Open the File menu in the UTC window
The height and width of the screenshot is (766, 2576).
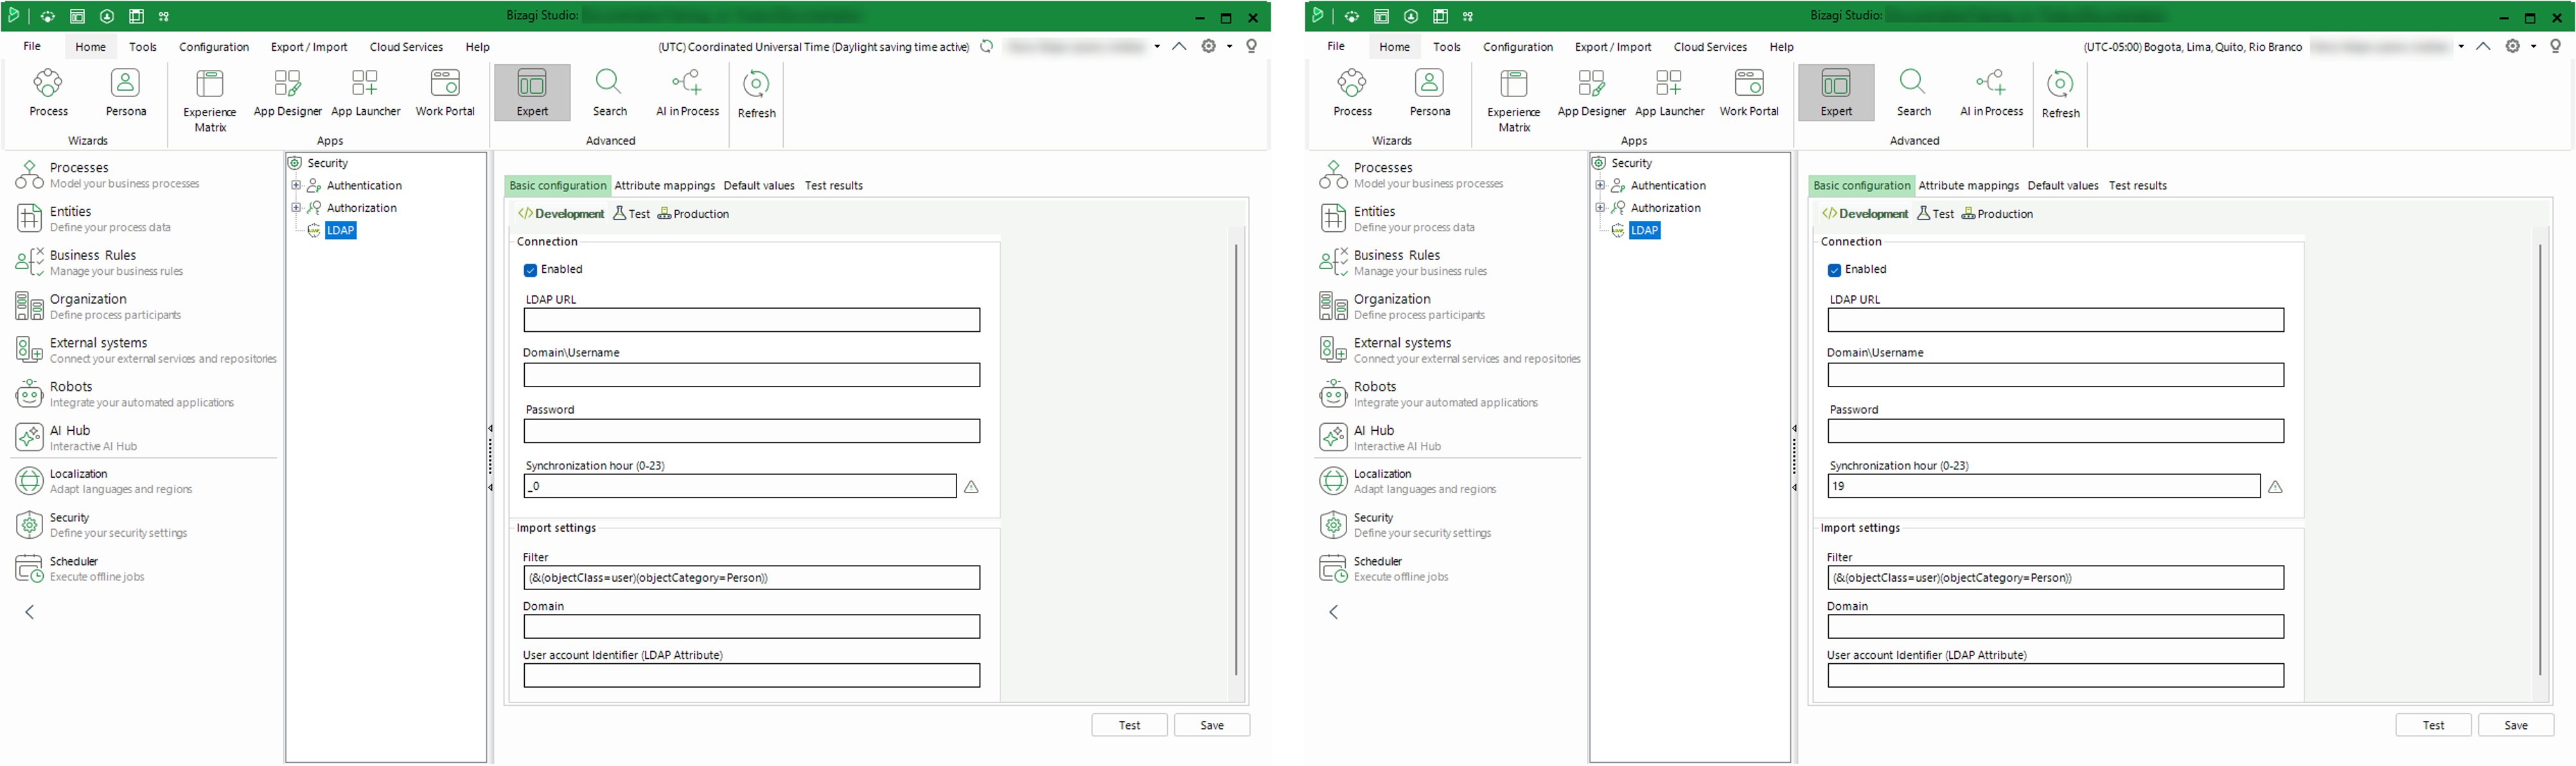(32, 46)
